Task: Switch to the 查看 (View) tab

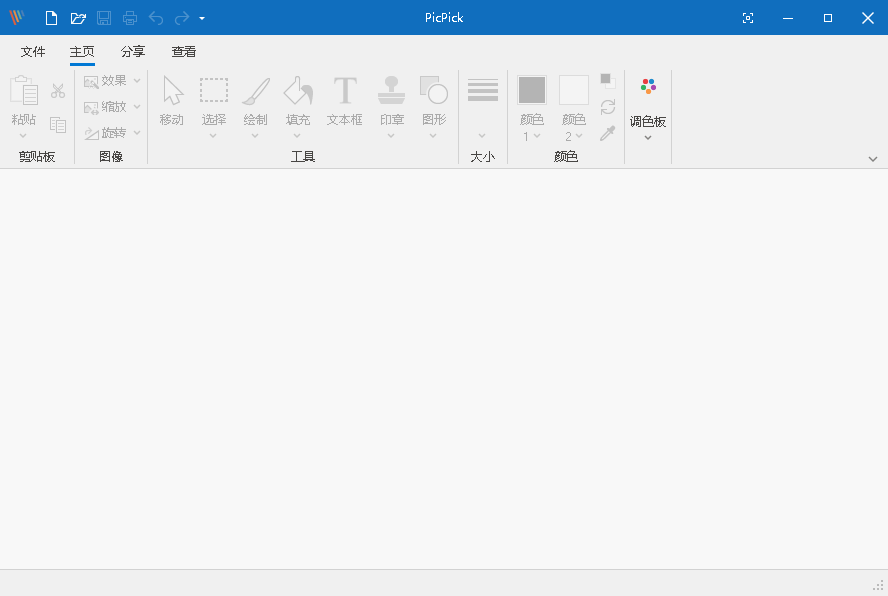Action: click(x=183, y=51)
